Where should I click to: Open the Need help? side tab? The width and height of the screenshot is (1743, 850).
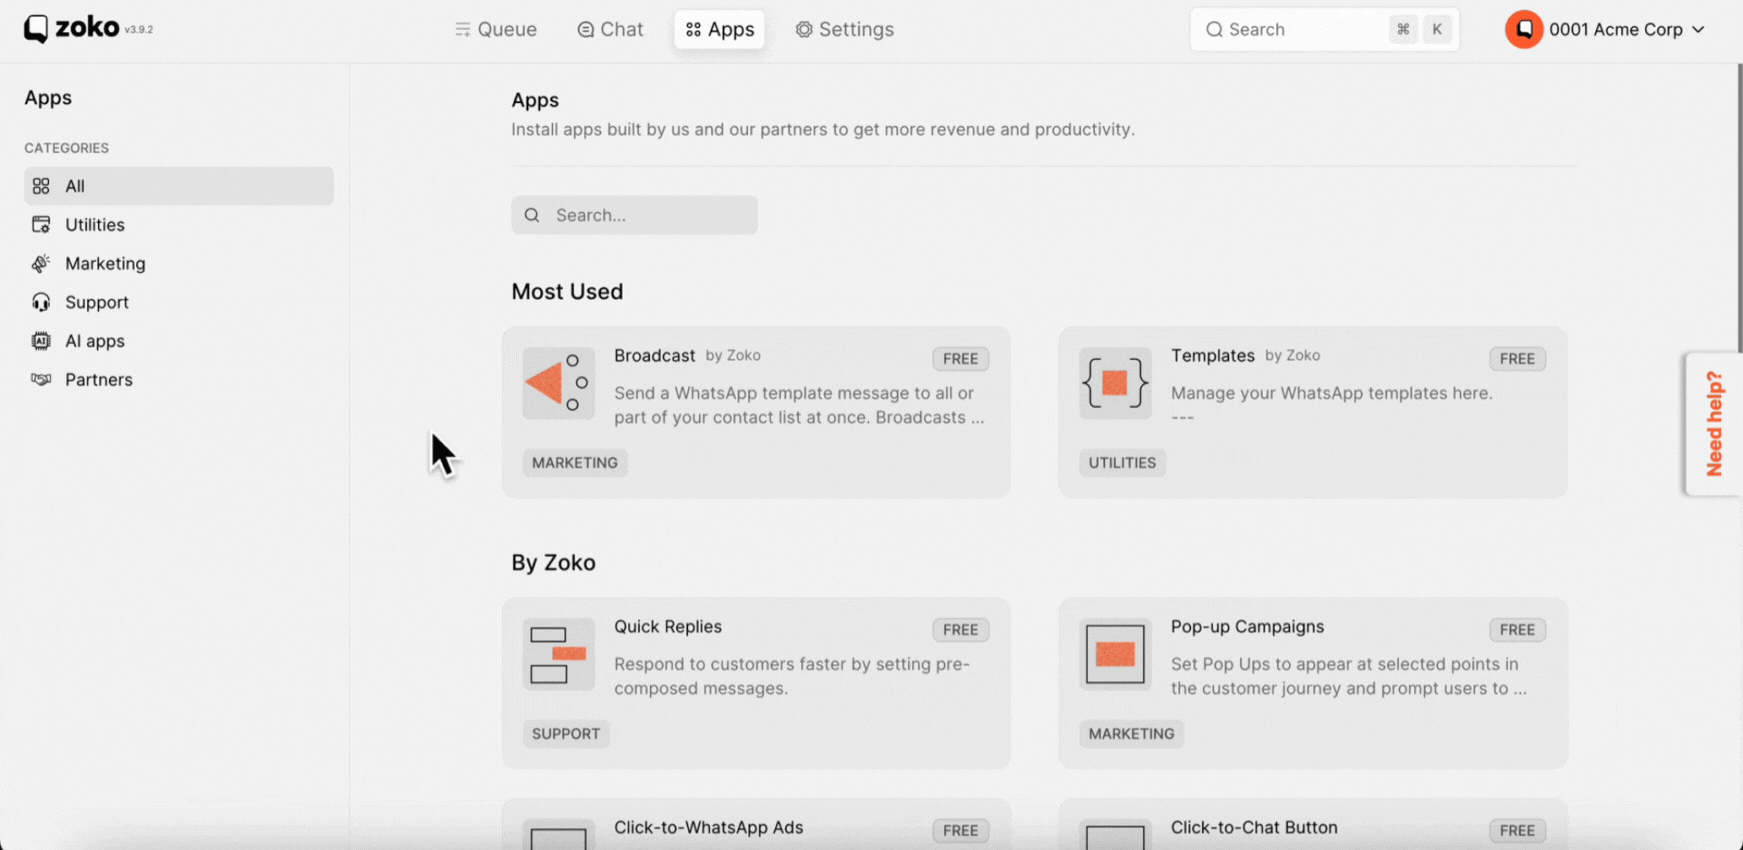pos(1714,424)
